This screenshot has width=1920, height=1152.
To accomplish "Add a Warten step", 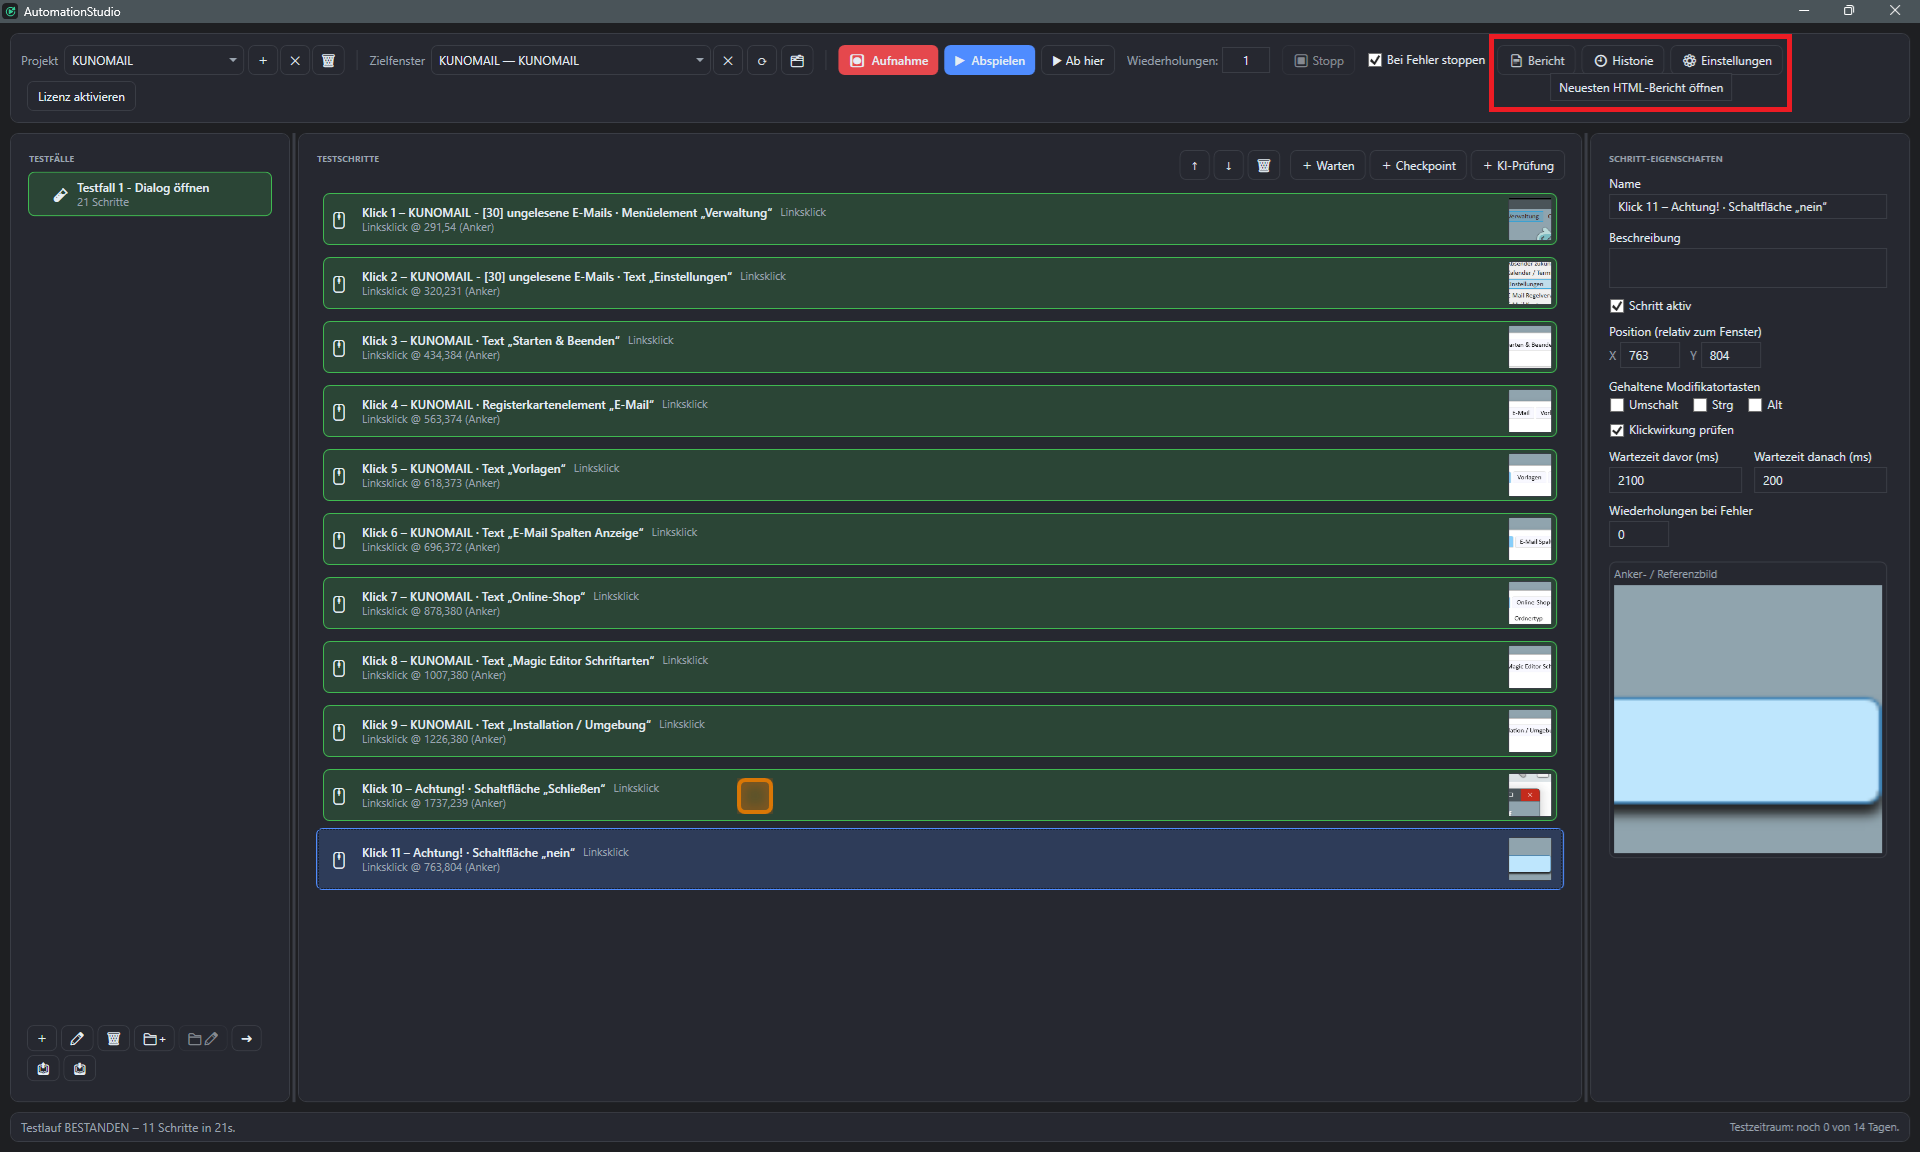I will pyautogui.click(x=1328, y=166).
